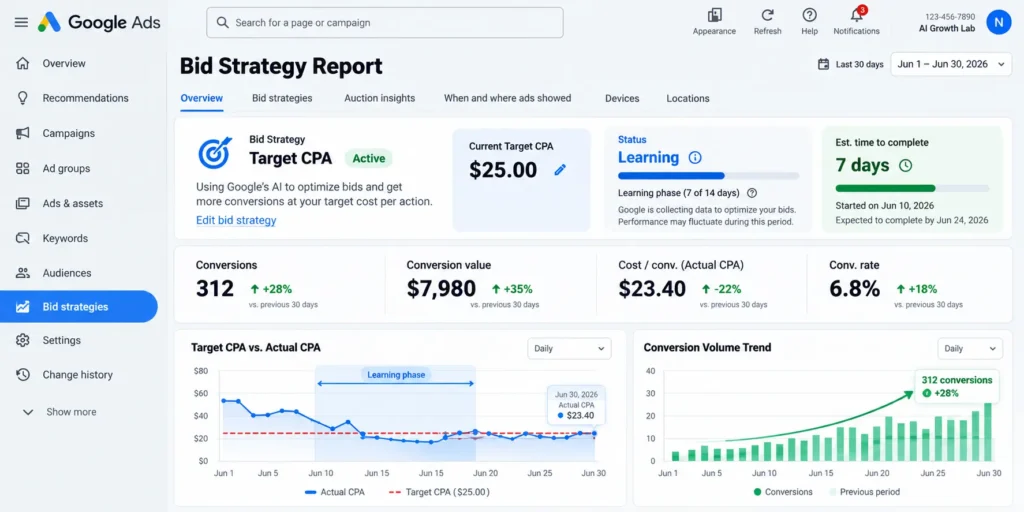Open the Appearance settings icon

coord(714,15)
